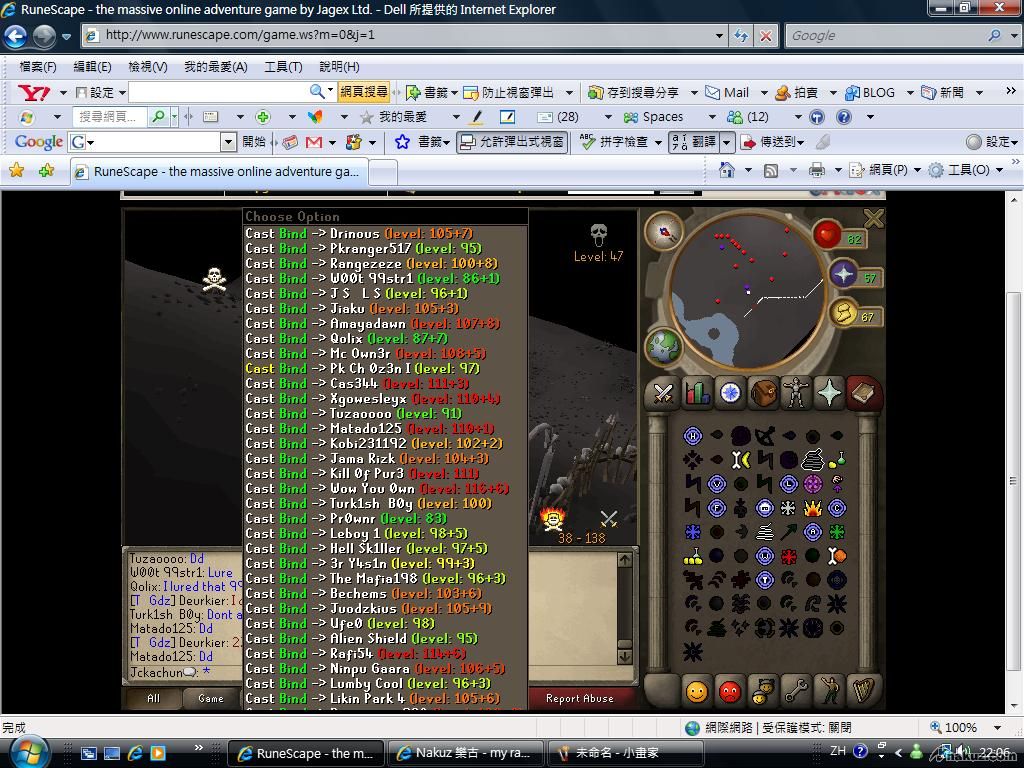The image size is (1024, 768).
Task: Open the zoom level 100% dropdown
Action: tap(997, 728)
